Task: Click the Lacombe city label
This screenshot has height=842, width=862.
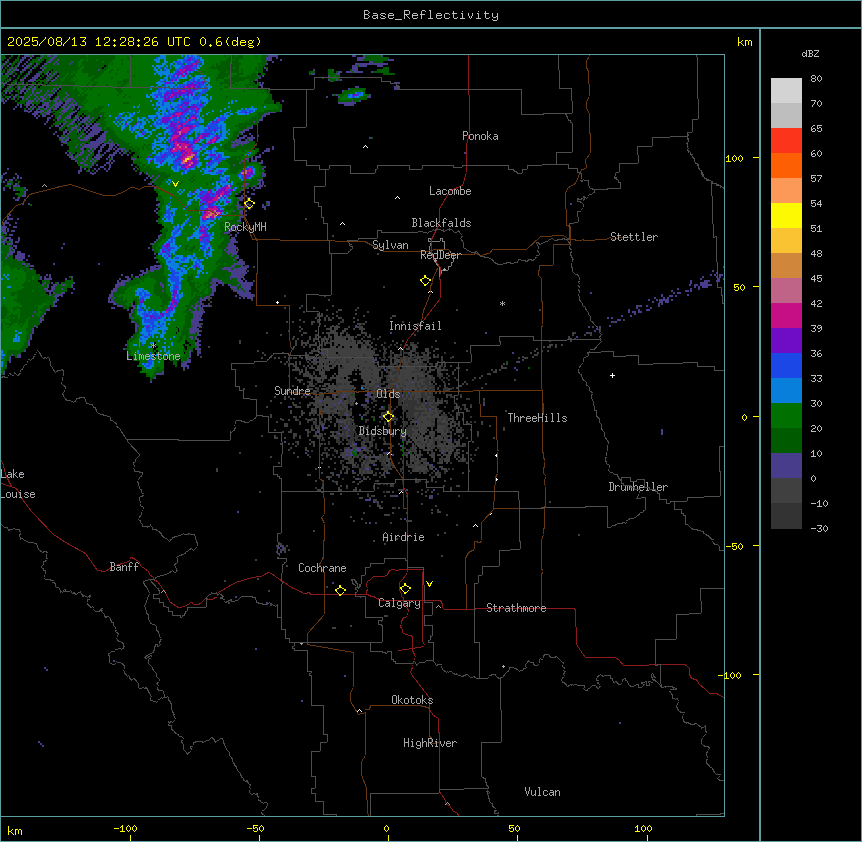Action: coord(450,191)
